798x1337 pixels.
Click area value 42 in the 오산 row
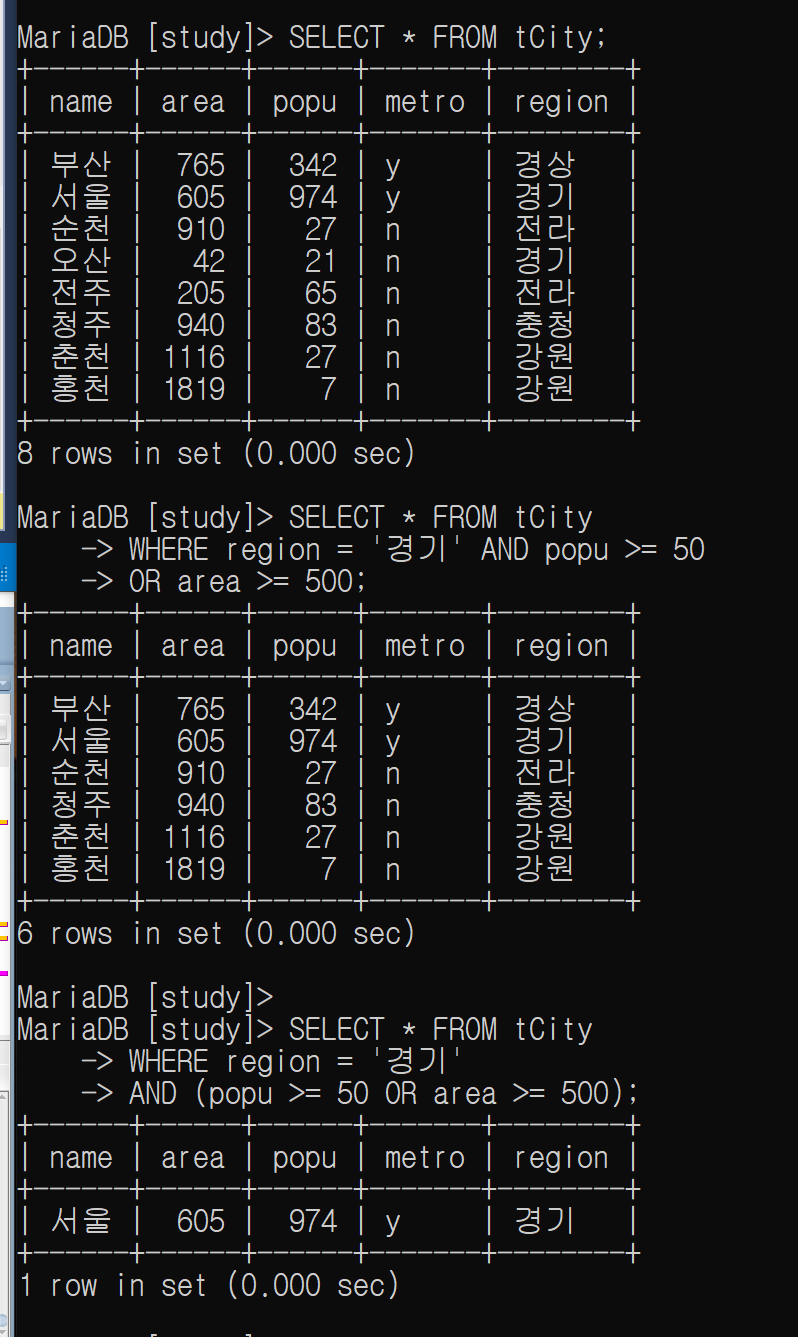[x=209, y=262]
